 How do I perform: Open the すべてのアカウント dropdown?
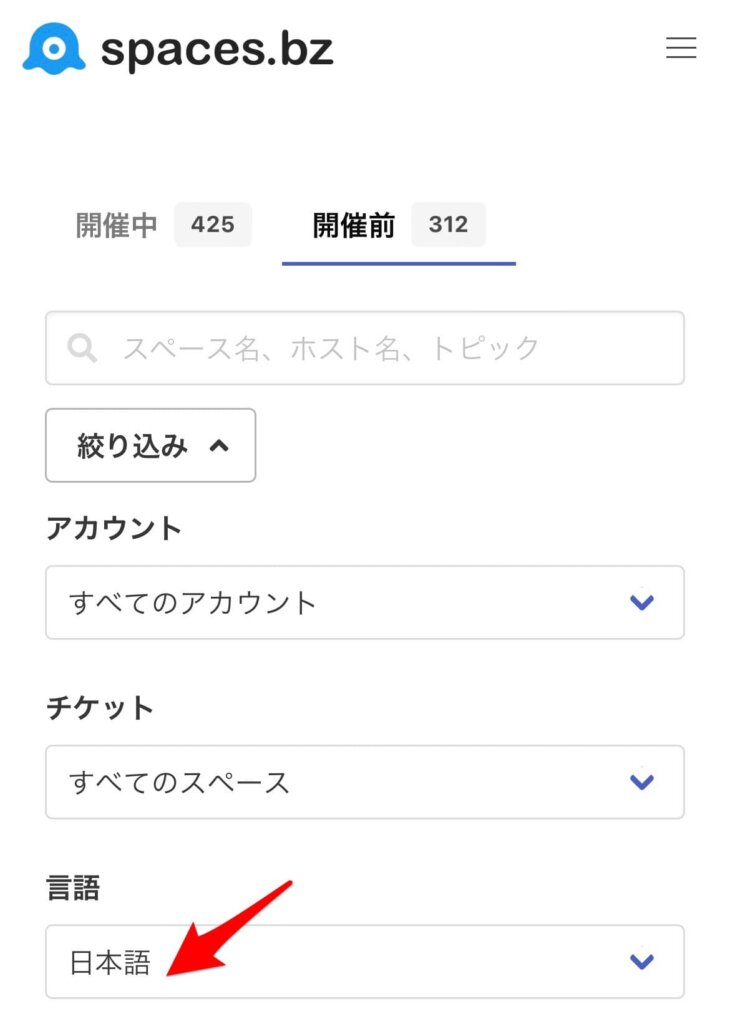365,602
